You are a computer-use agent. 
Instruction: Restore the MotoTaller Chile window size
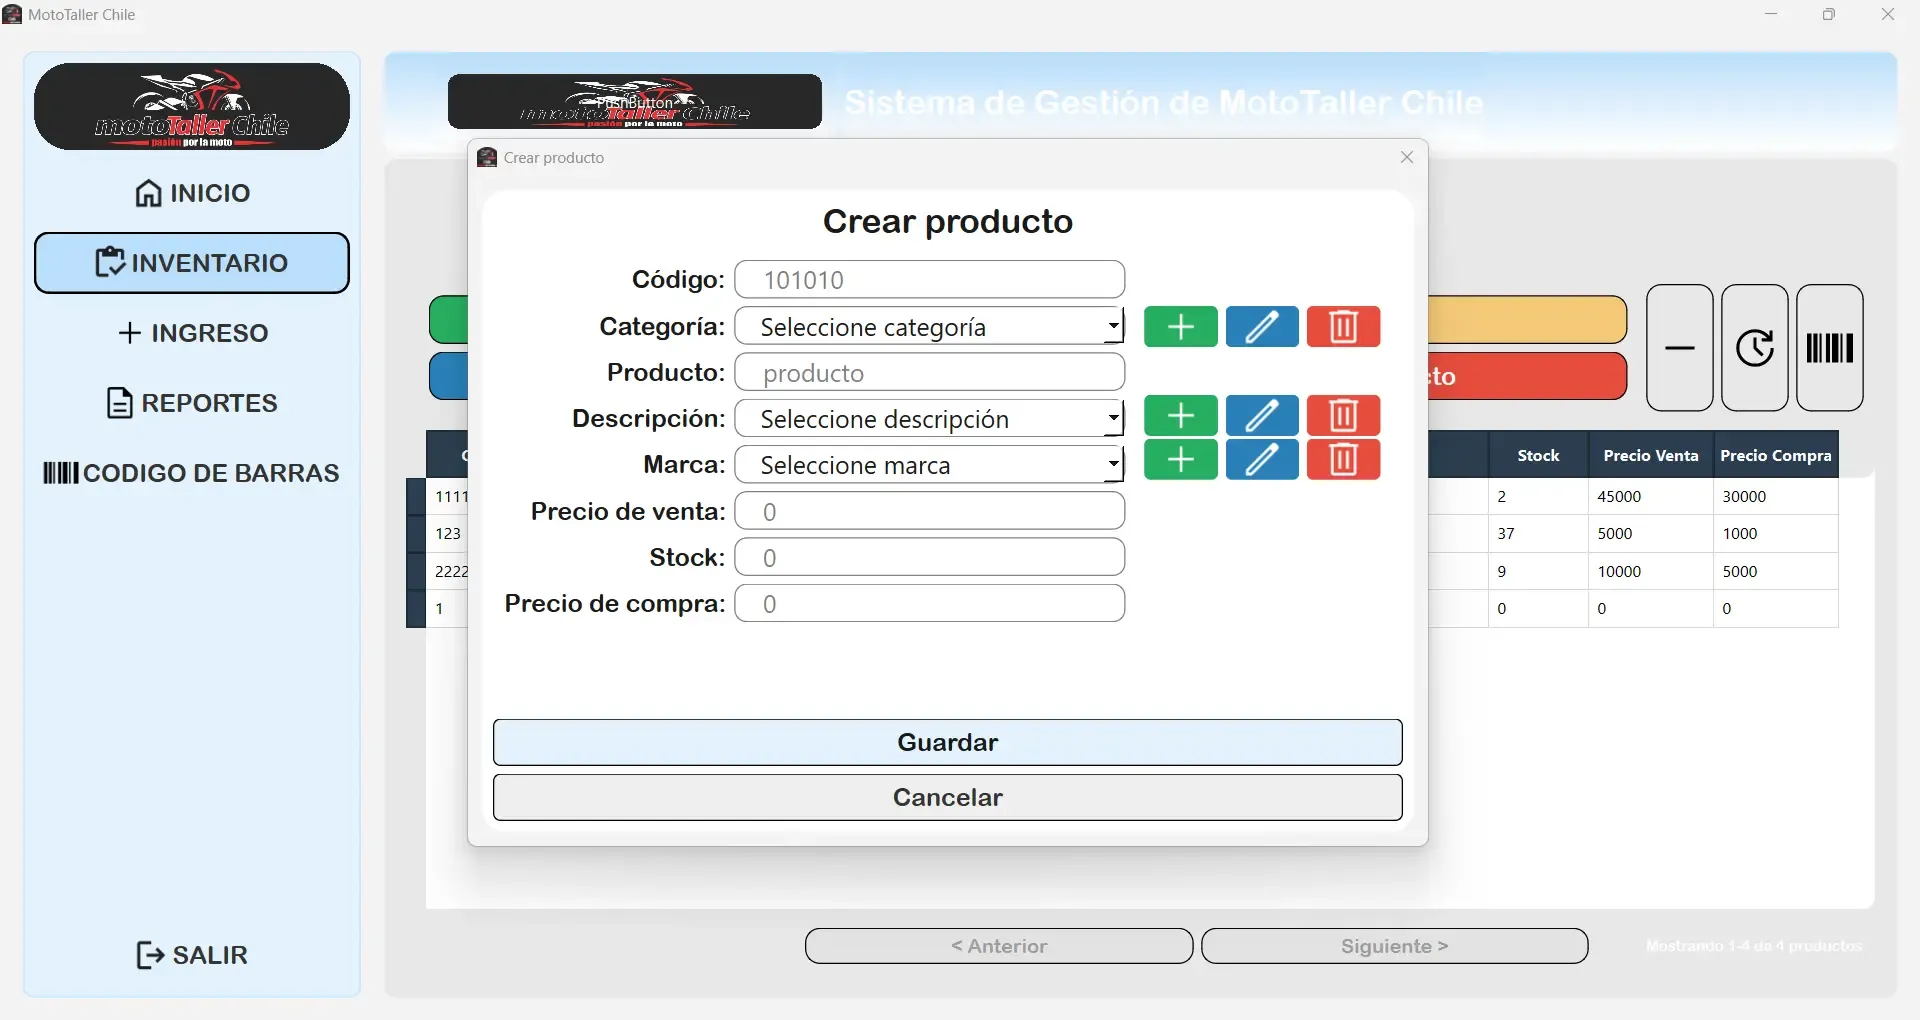point(1829,14)
